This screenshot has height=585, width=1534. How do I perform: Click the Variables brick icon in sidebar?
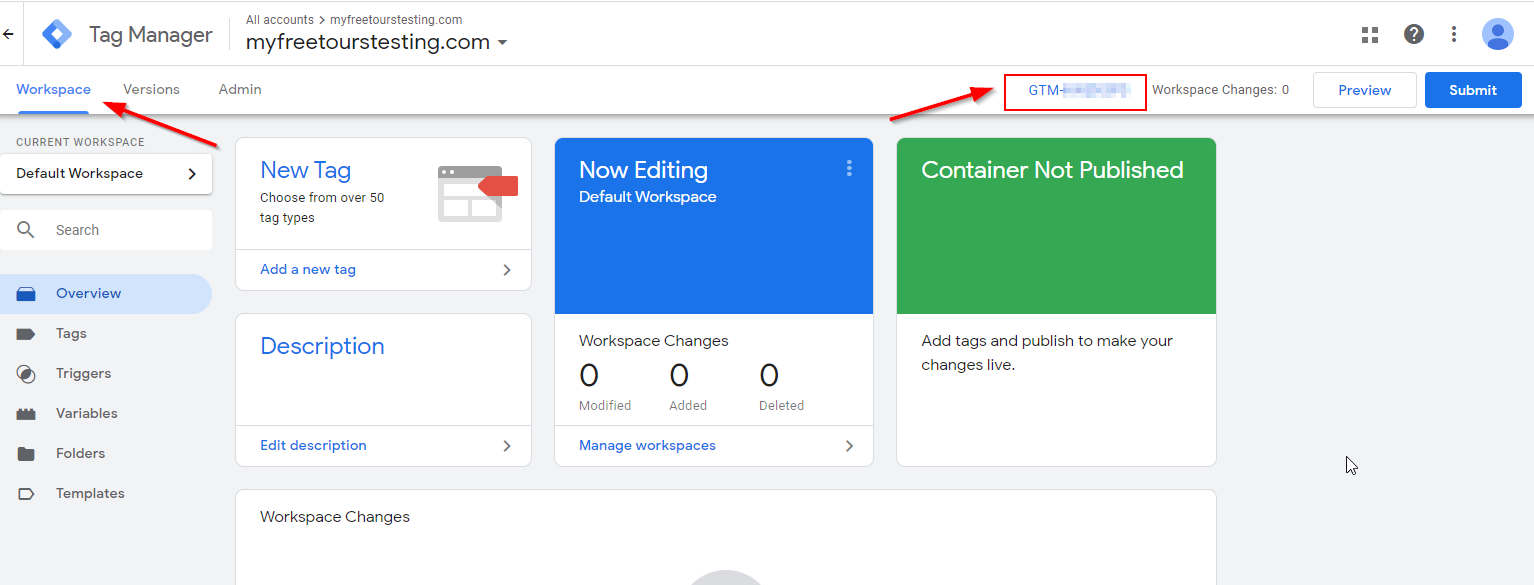[26, 414]
